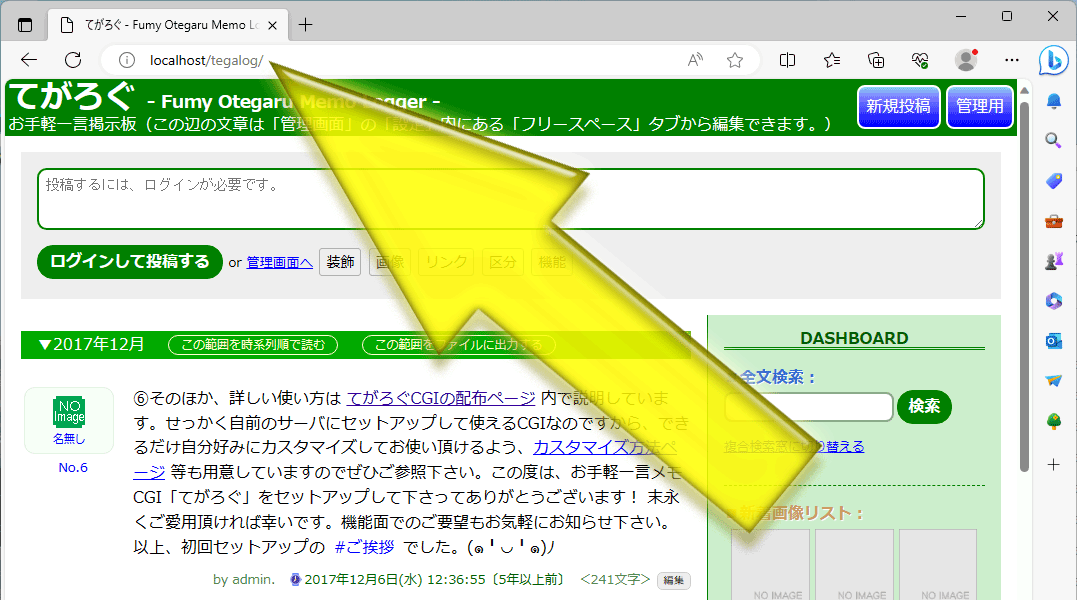
Task: Click the 管理用 button
Action: (980, 106)
